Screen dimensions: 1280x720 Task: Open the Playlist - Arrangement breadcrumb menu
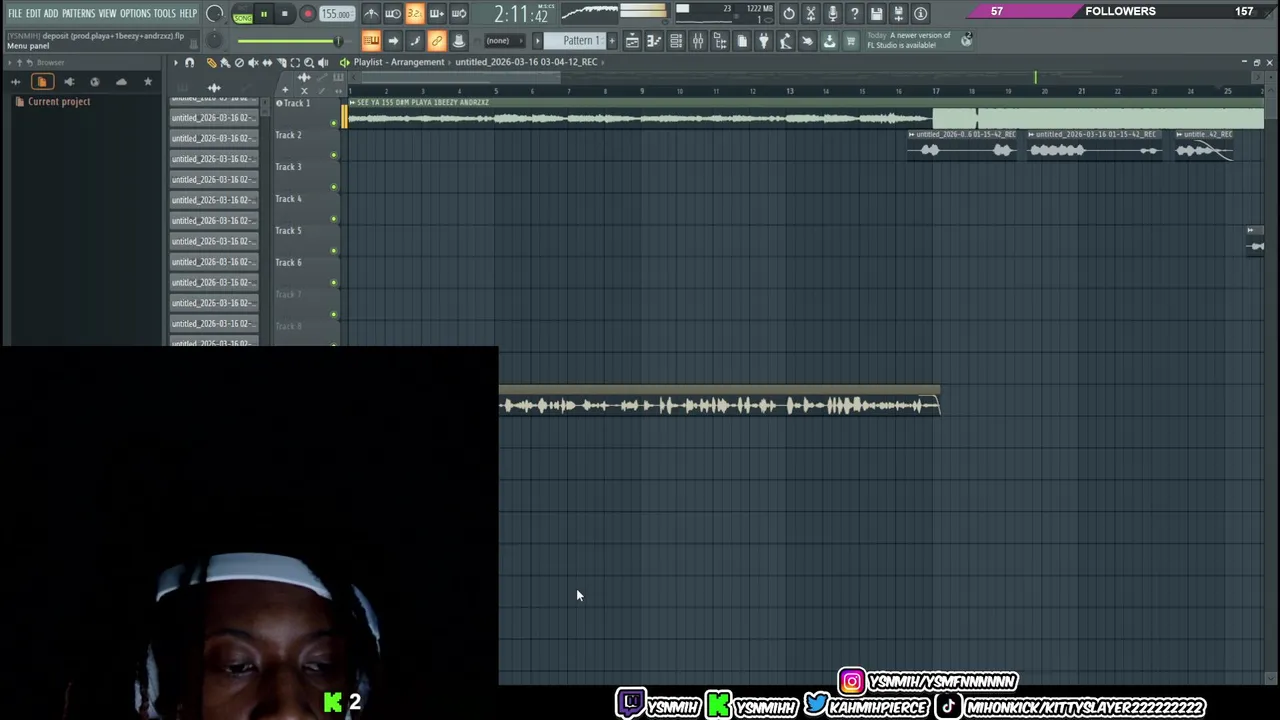click(398, 62)
